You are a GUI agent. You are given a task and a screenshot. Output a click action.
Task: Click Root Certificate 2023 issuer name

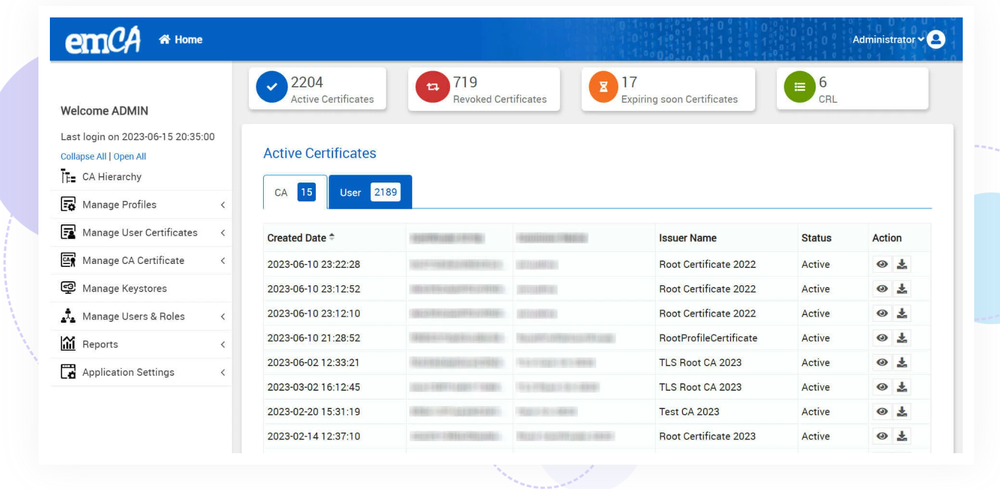[x=707, y=436]
